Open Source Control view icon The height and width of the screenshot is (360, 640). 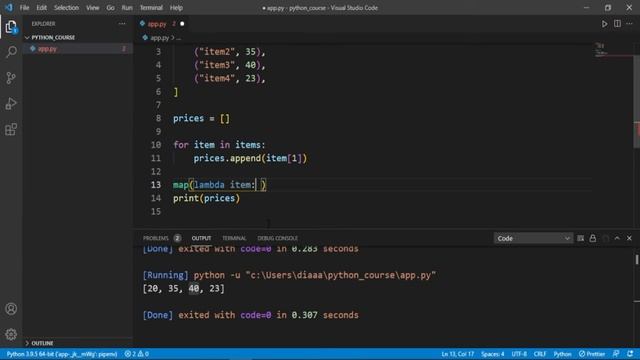(x=11, y=78)
